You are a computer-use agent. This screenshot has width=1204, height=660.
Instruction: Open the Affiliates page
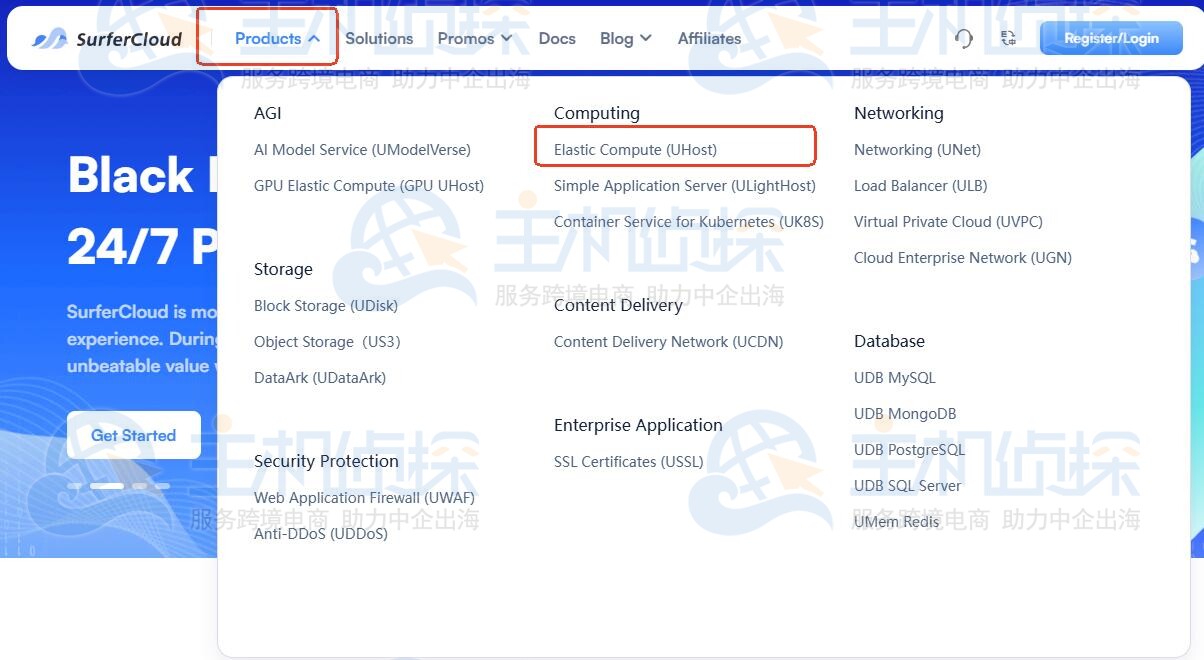point(709,38)
